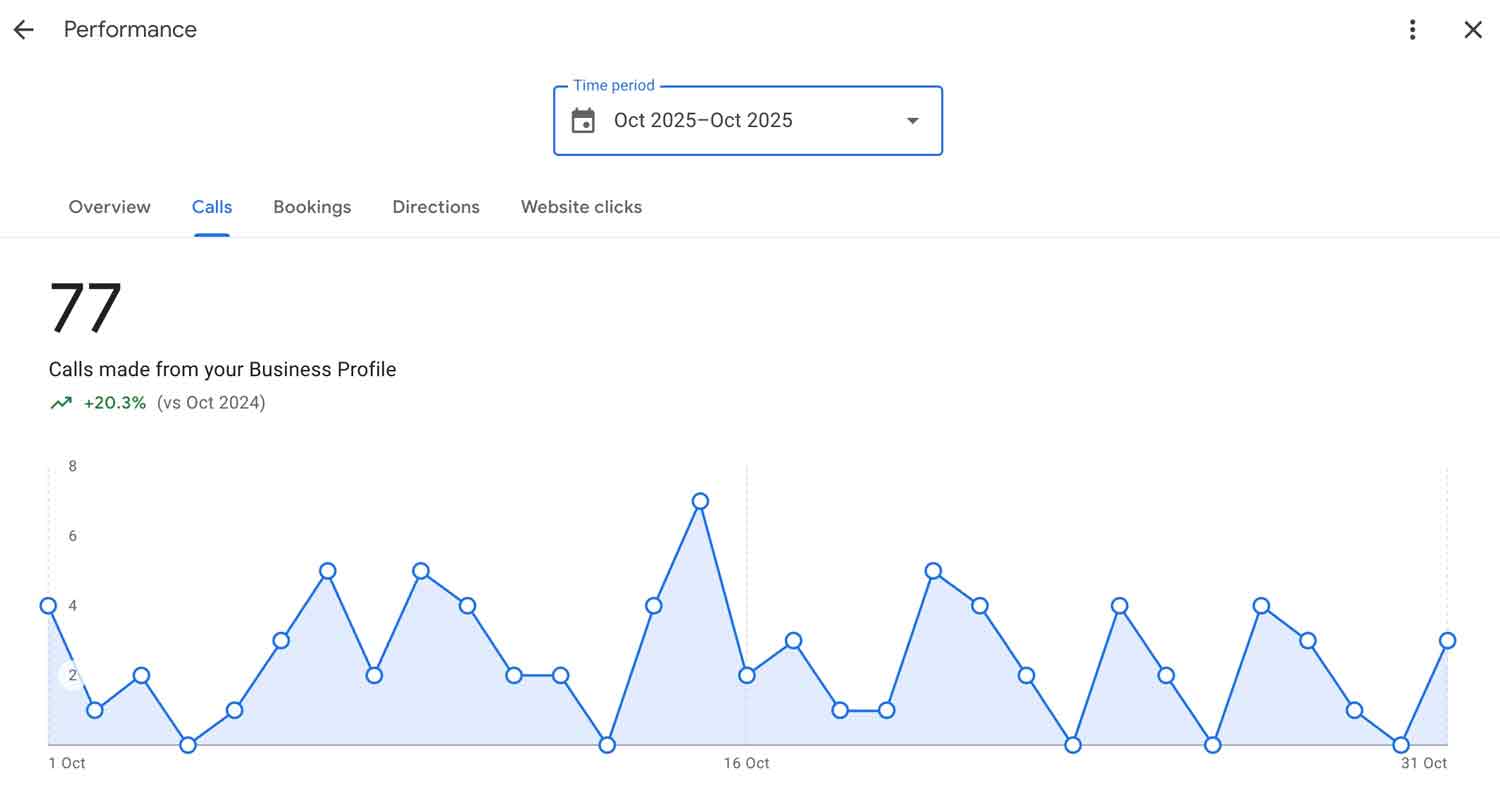The image size is (1500, 794).
Task: Open the three-dot more options menu
Action: coord(1412,30)
